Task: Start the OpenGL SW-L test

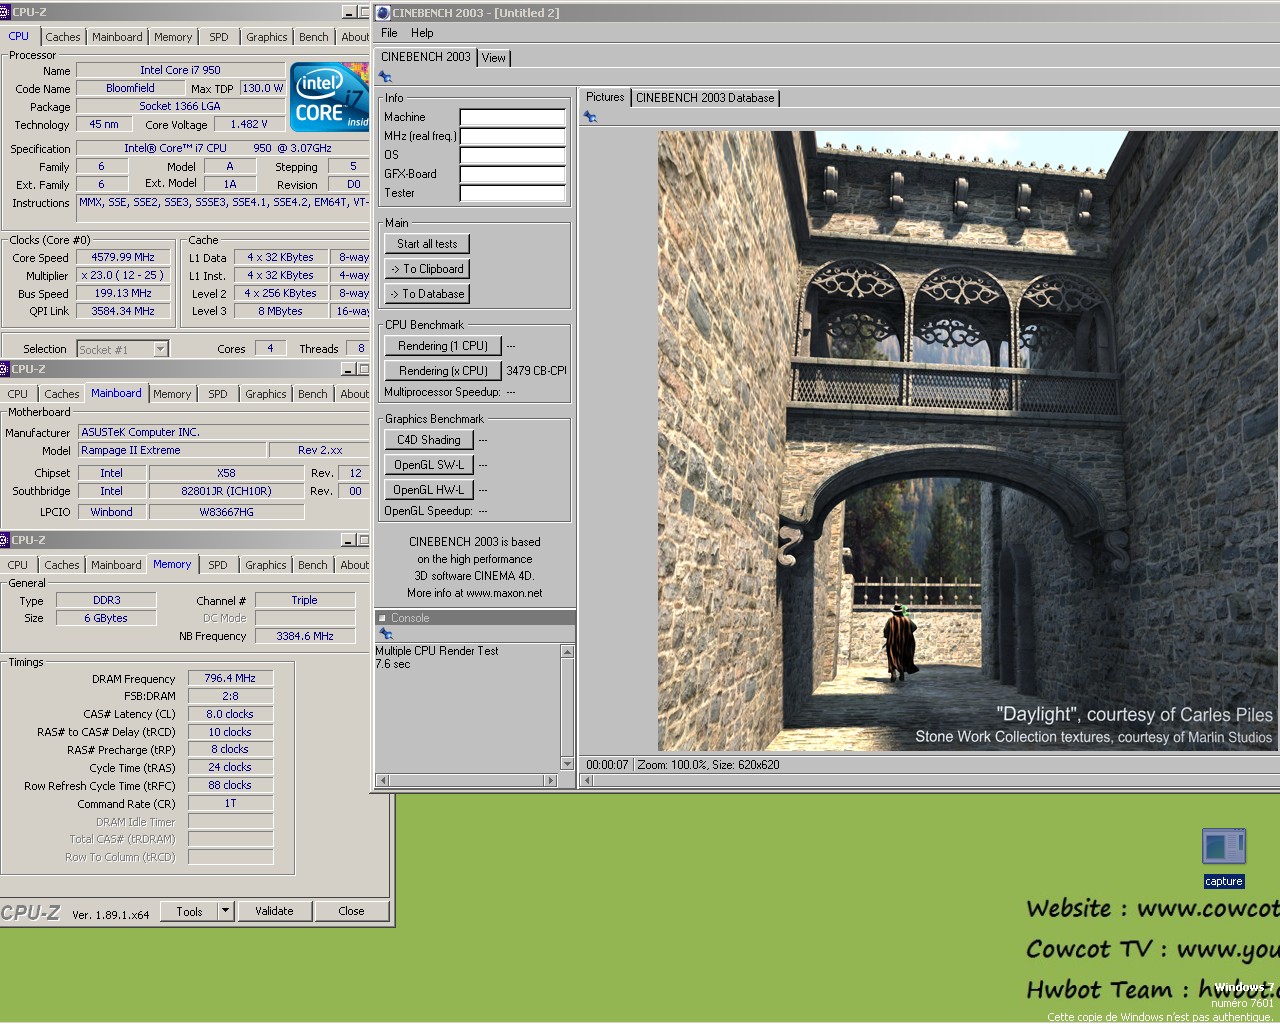Action: point(429,465)
